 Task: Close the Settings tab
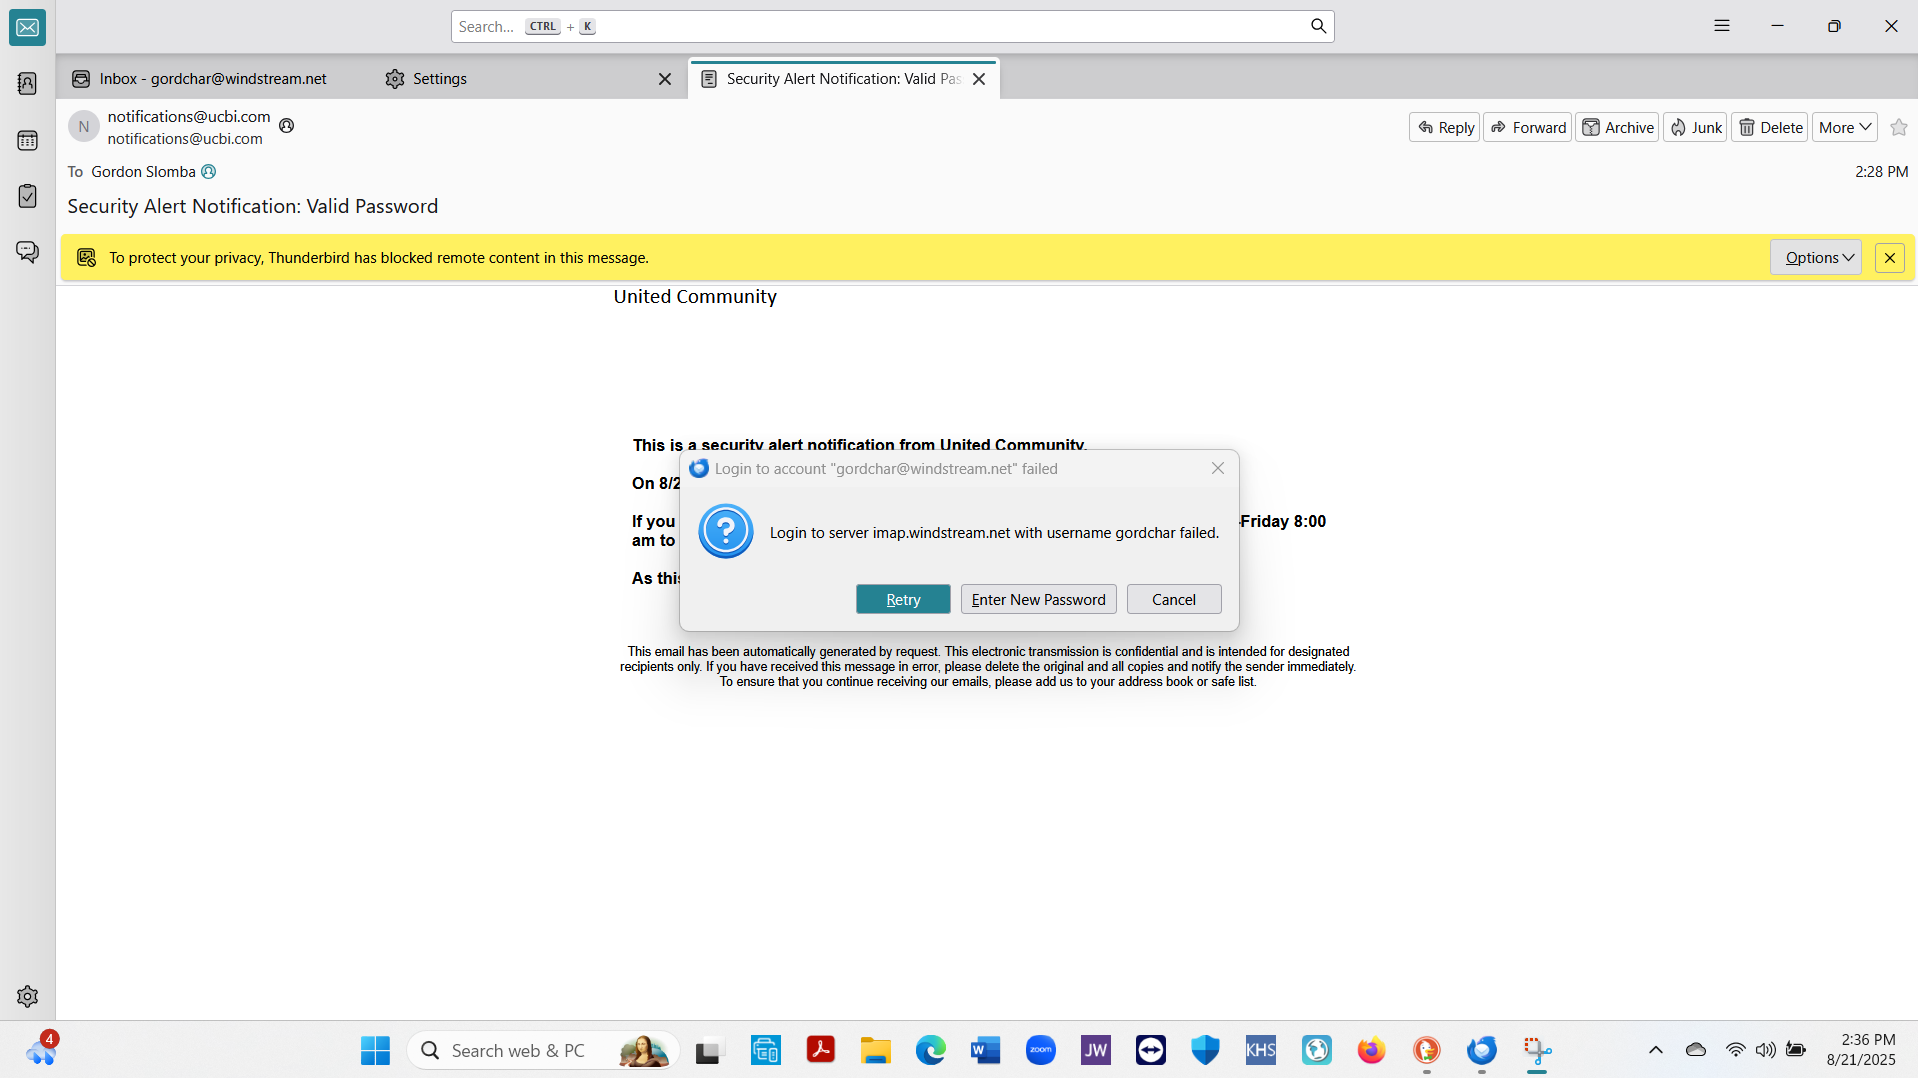(665, 79)
